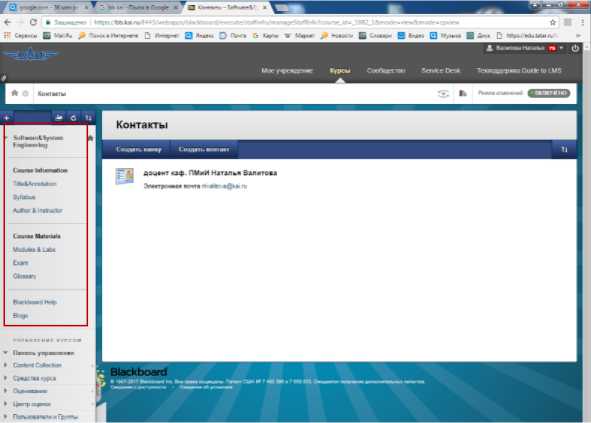Click the home icon in breadcrumb bar
Screen dimensions: 591x423
click(15, 93)
